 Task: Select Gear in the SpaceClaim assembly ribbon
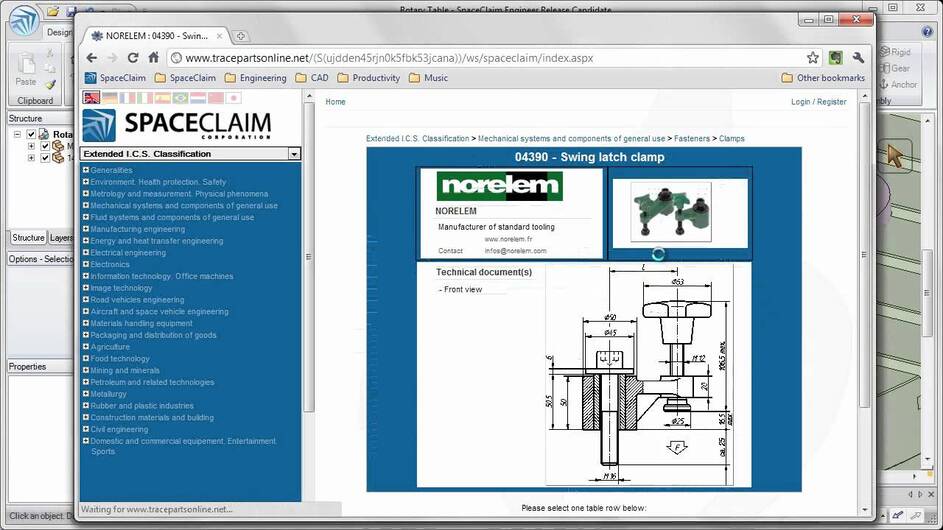tap(895, 68)
